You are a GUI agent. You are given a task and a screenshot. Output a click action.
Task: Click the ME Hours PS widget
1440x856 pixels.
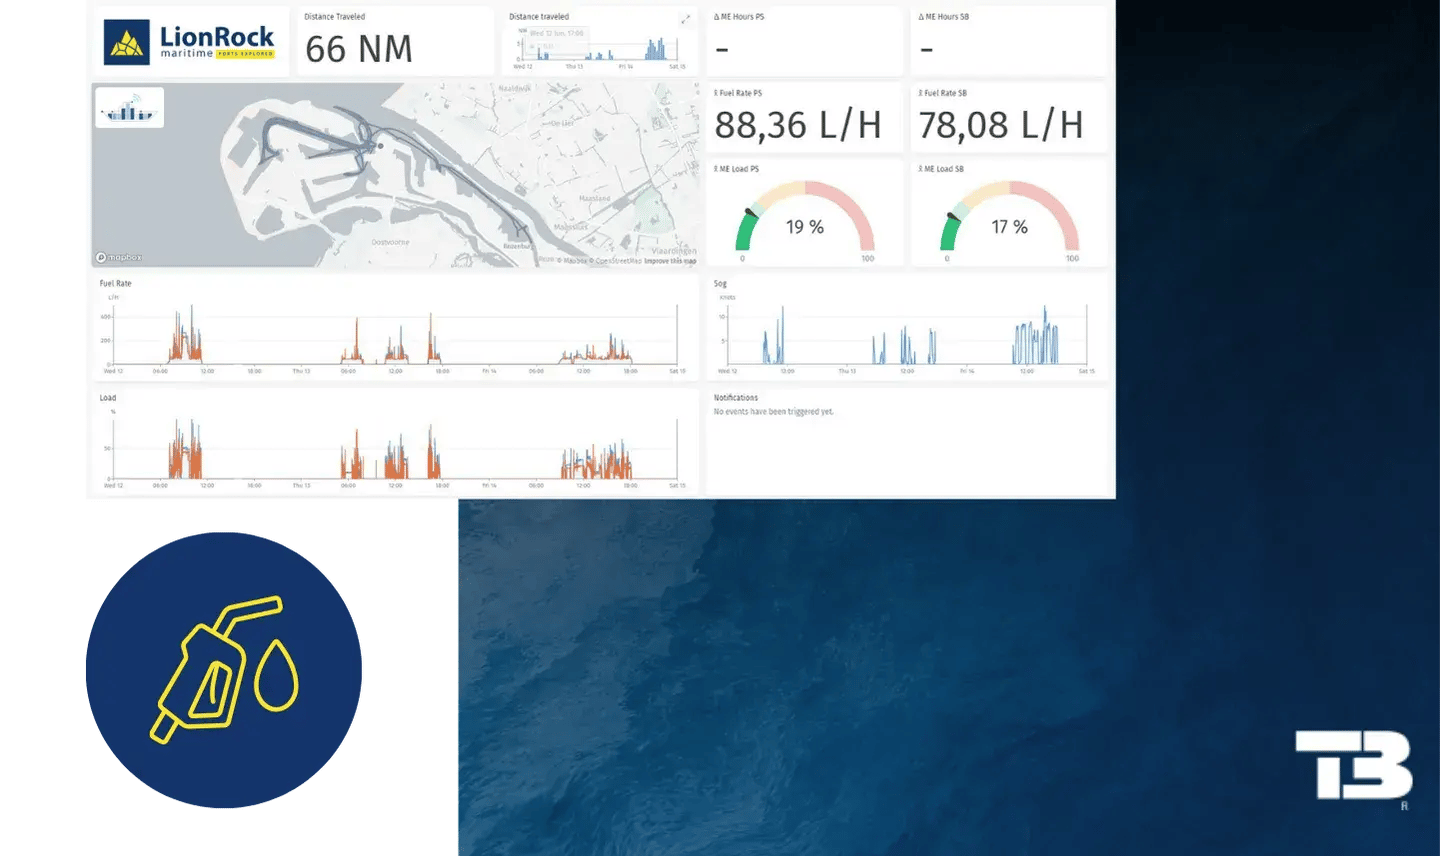804,41
